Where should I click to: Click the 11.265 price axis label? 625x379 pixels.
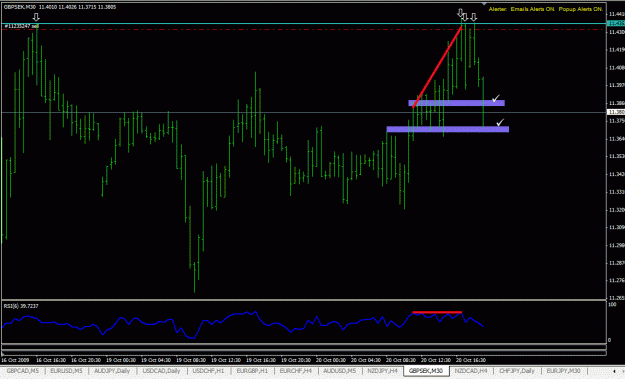(617, 298)
